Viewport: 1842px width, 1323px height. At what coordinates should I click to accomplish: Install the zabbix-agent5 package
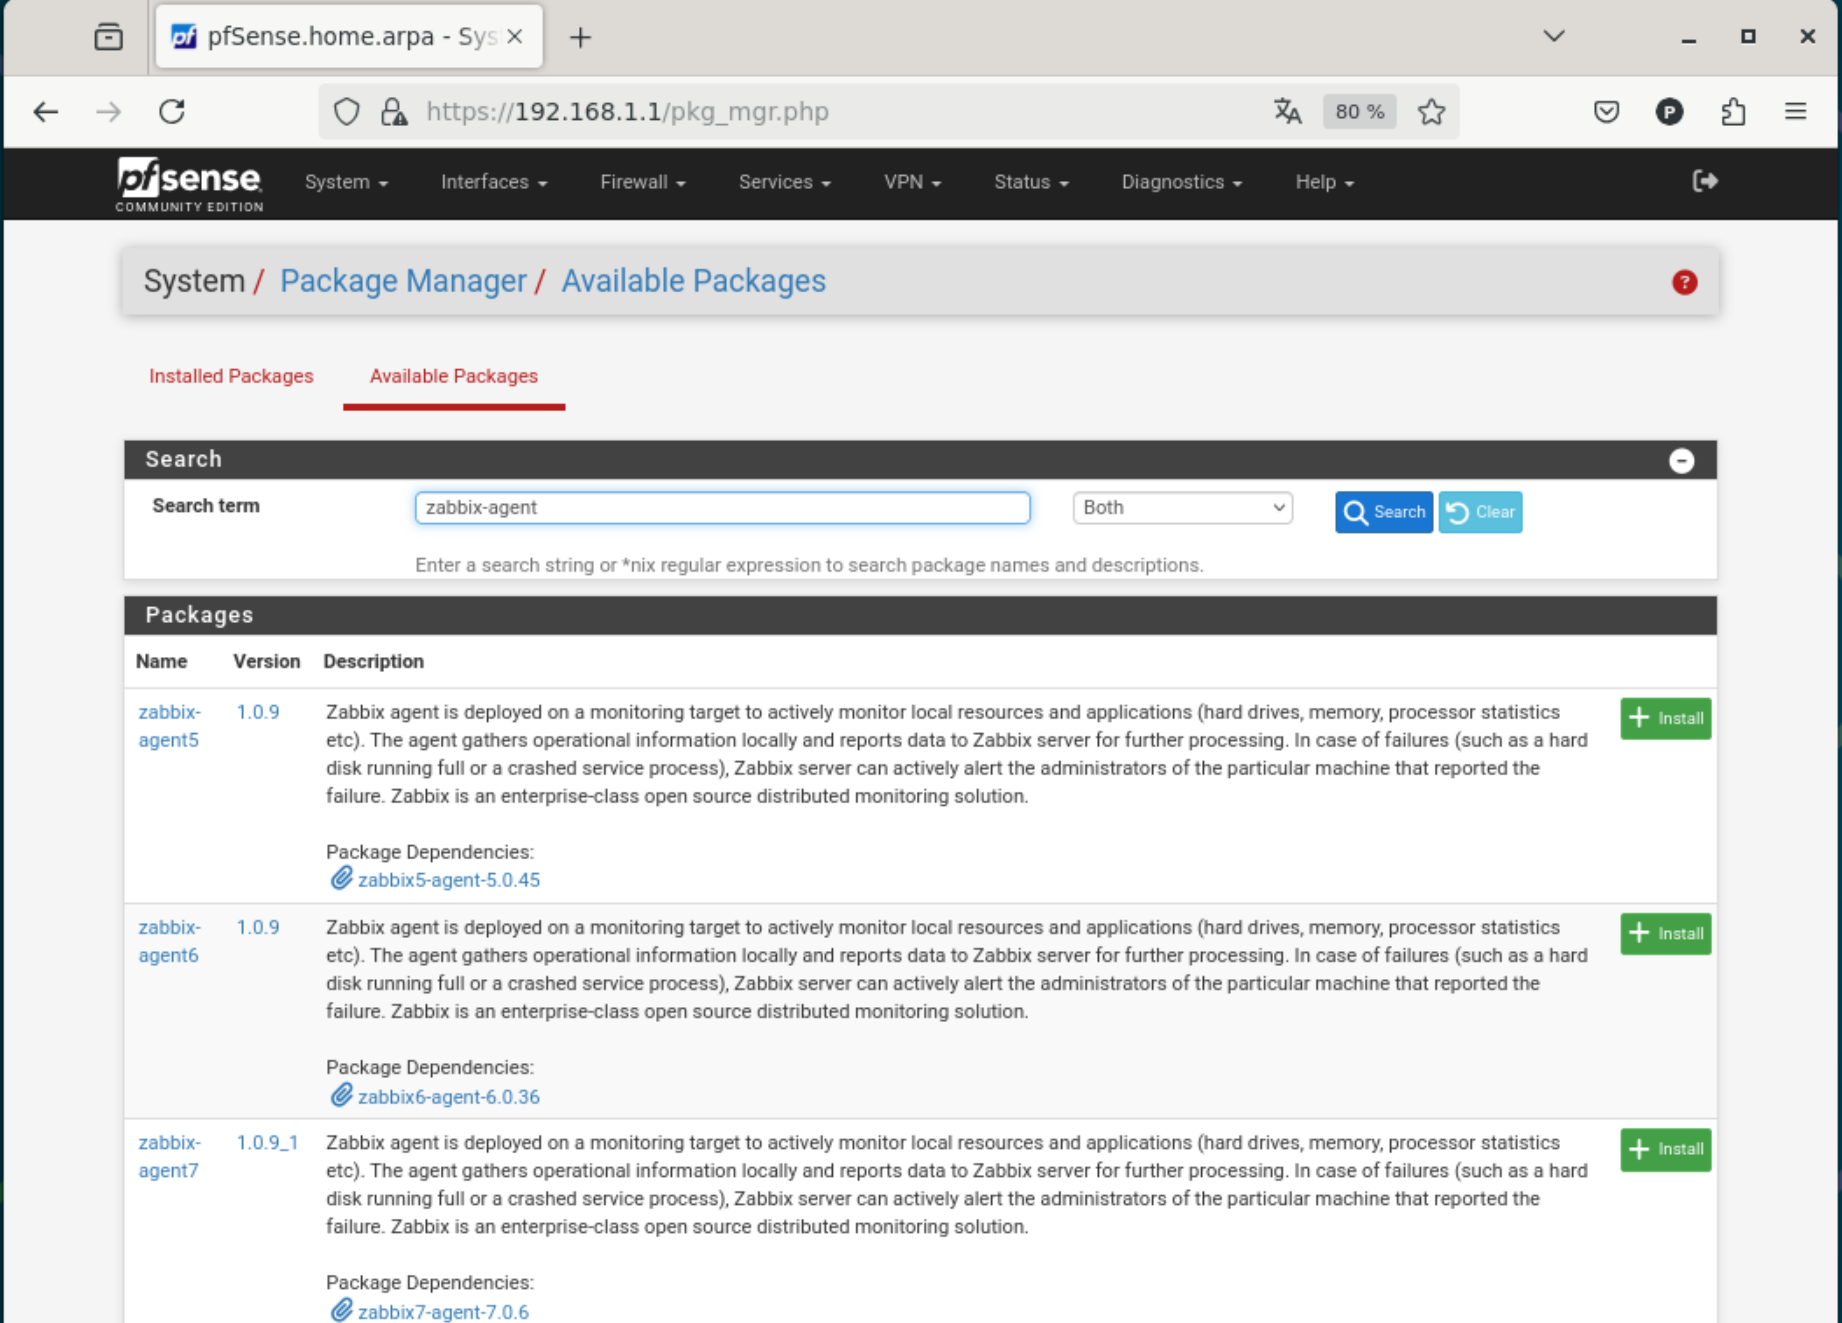[x=1665, y=718]
